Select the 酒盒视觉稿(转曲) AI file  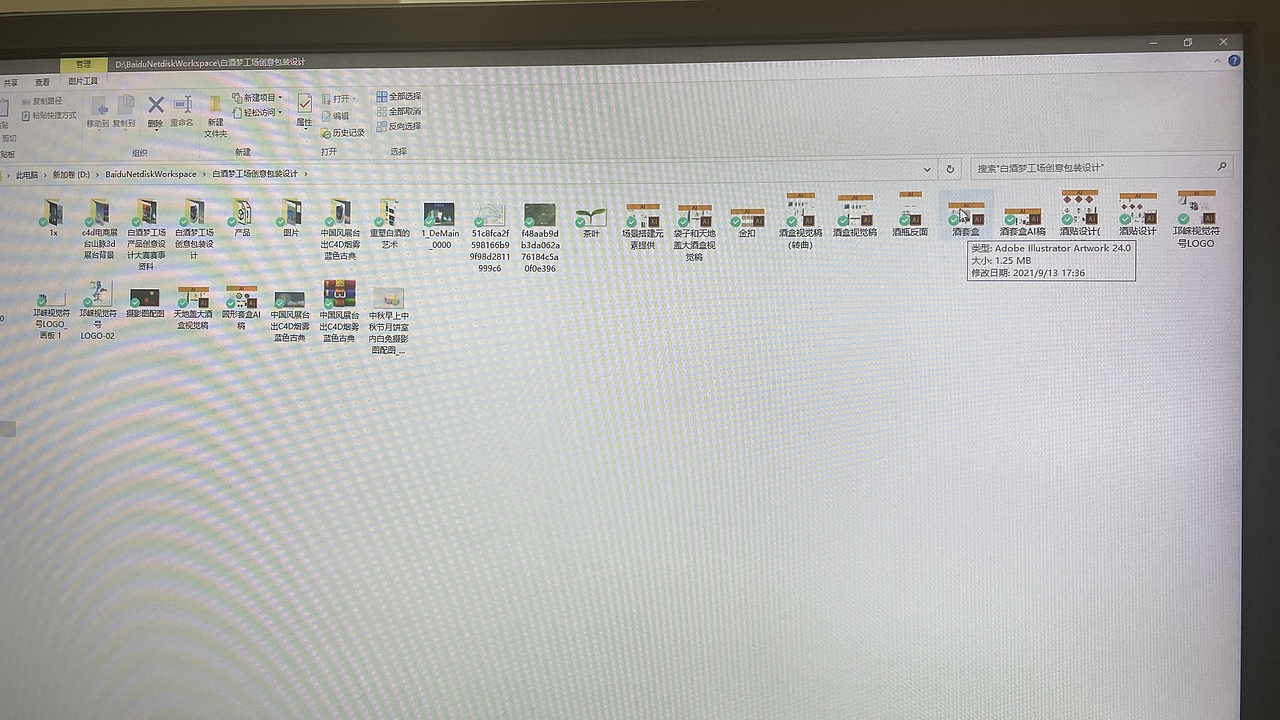click(800, 221)
